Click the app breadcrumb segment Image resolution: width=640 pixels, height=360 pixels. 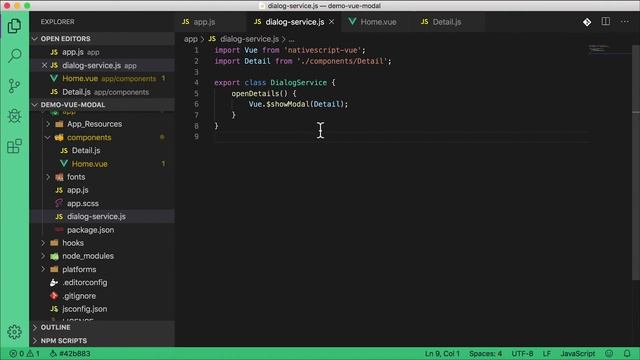[x=191, y=39]
